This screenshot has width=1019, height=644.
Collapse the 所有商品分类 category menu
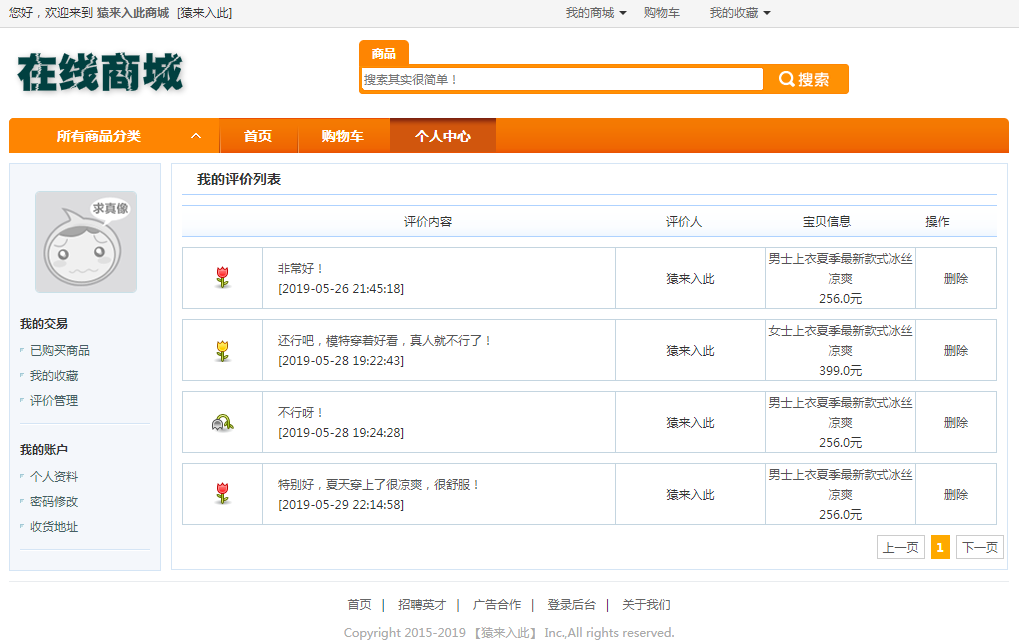coord(196,136)
